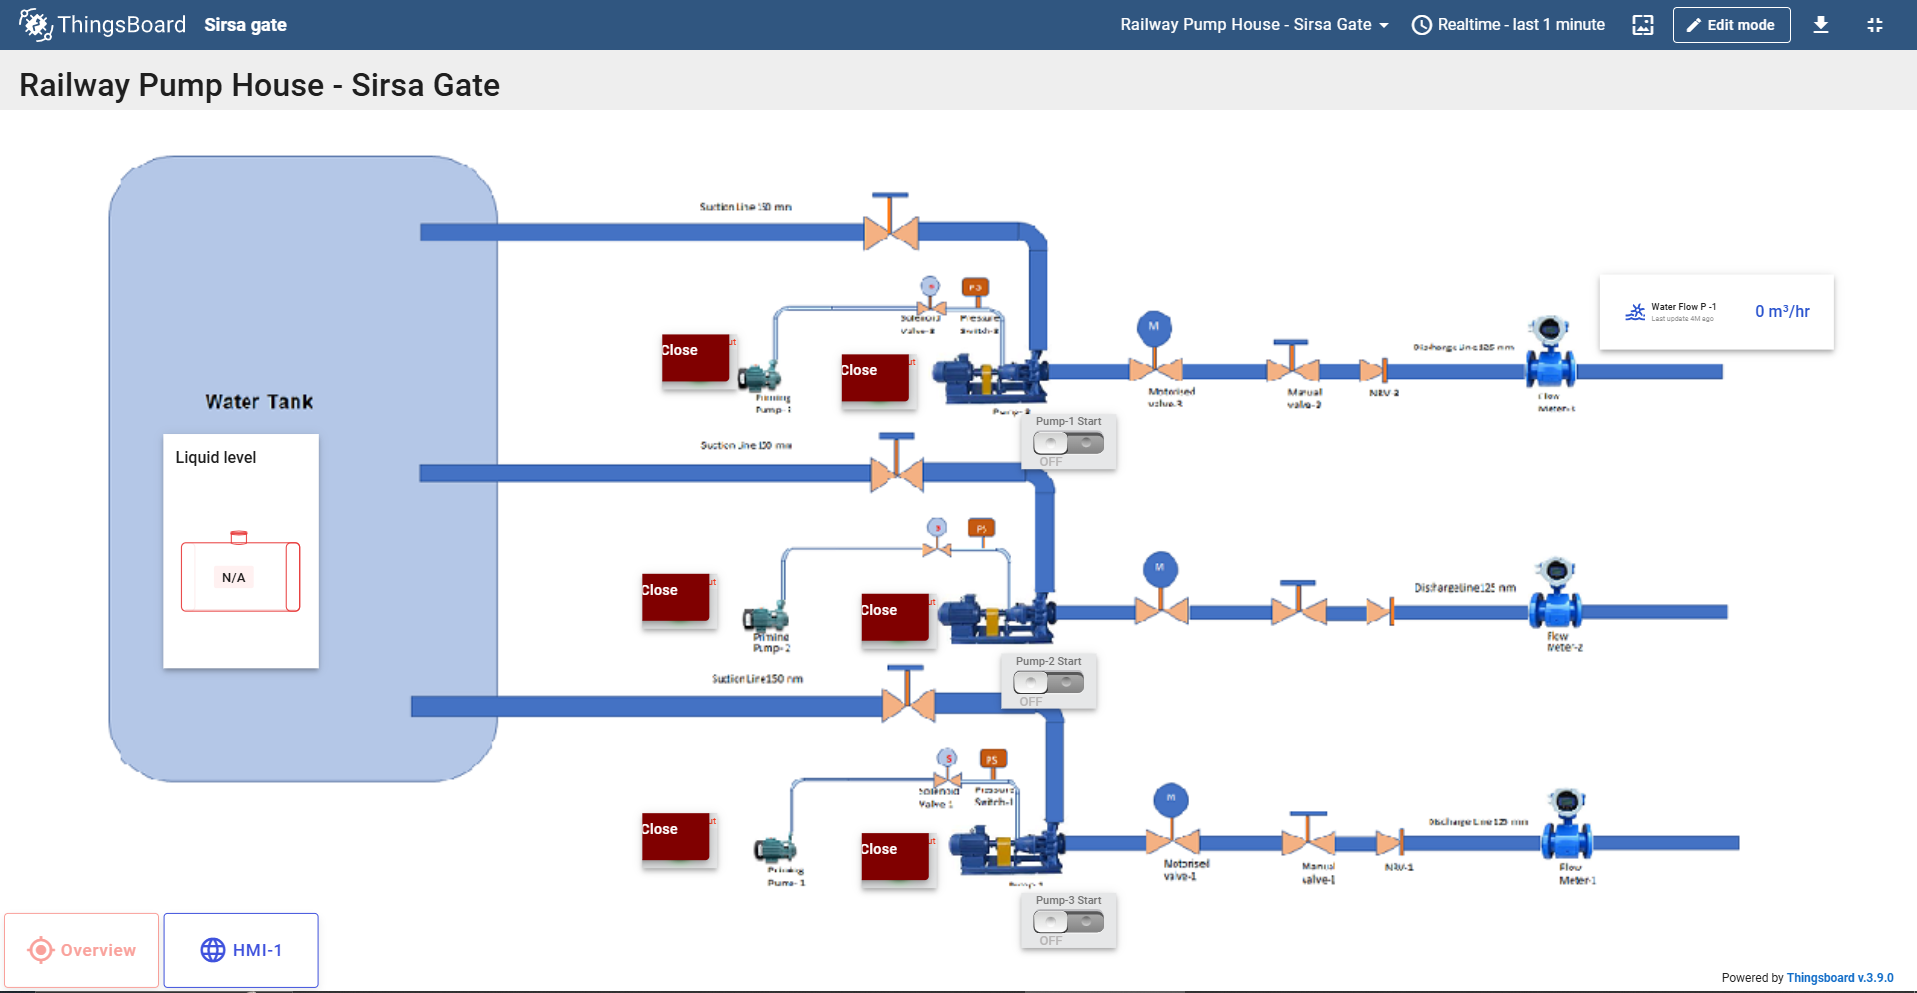Toggle the Pump-1 Start switch

point(1068,443)
